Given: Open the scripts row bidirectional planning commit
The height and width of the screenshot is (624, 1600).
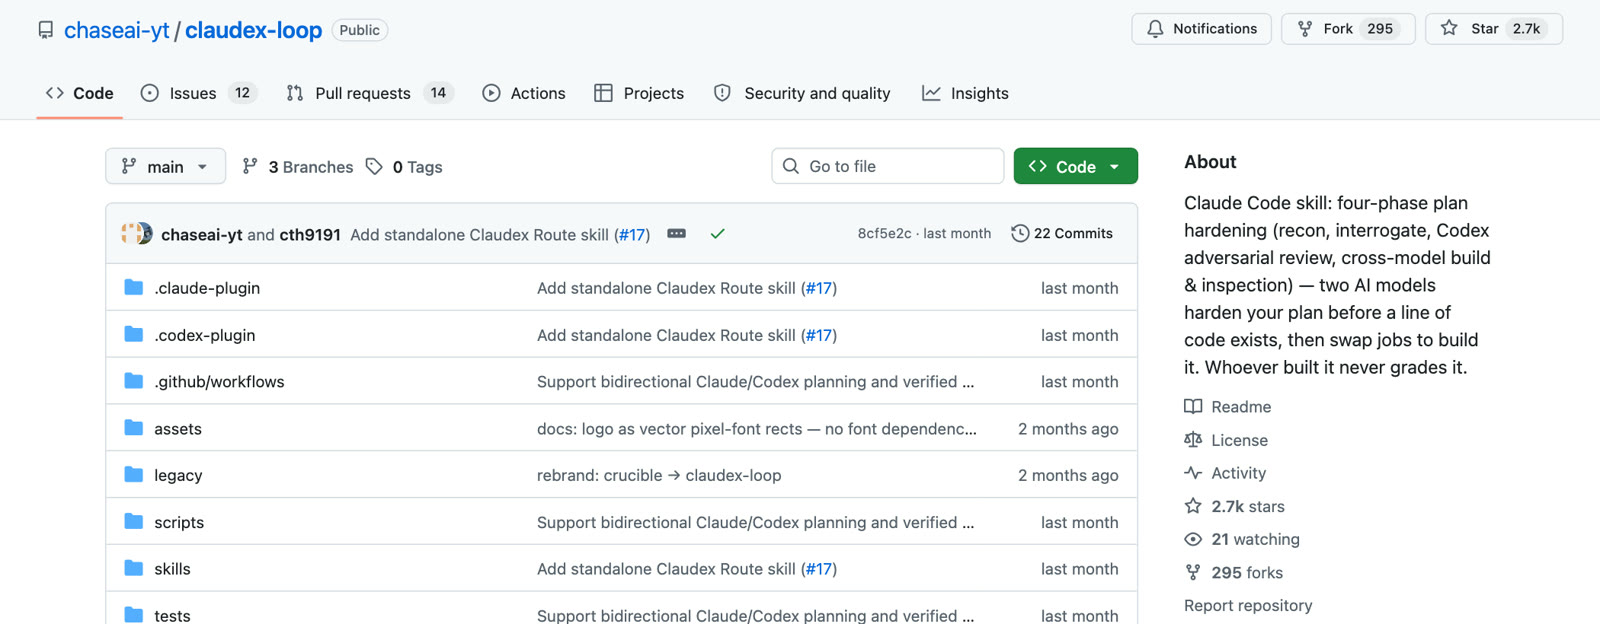Looking at the screenshot, I should [755, 522].
